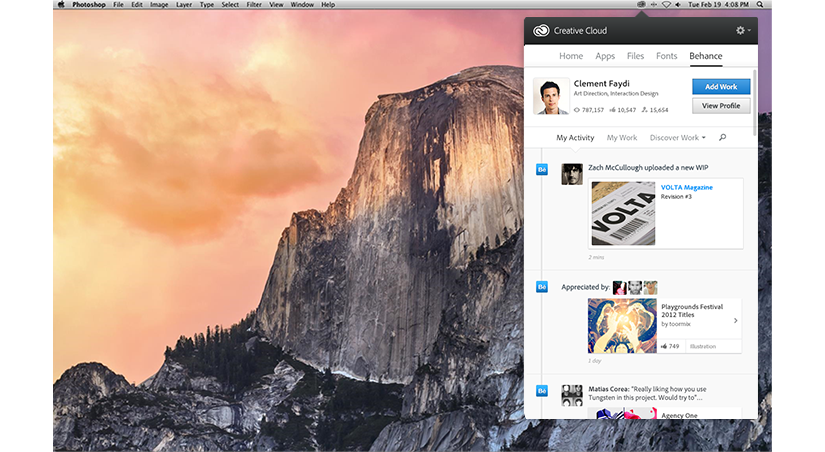
Task: Select the My Work sub-tab
Action: [622, 137]
